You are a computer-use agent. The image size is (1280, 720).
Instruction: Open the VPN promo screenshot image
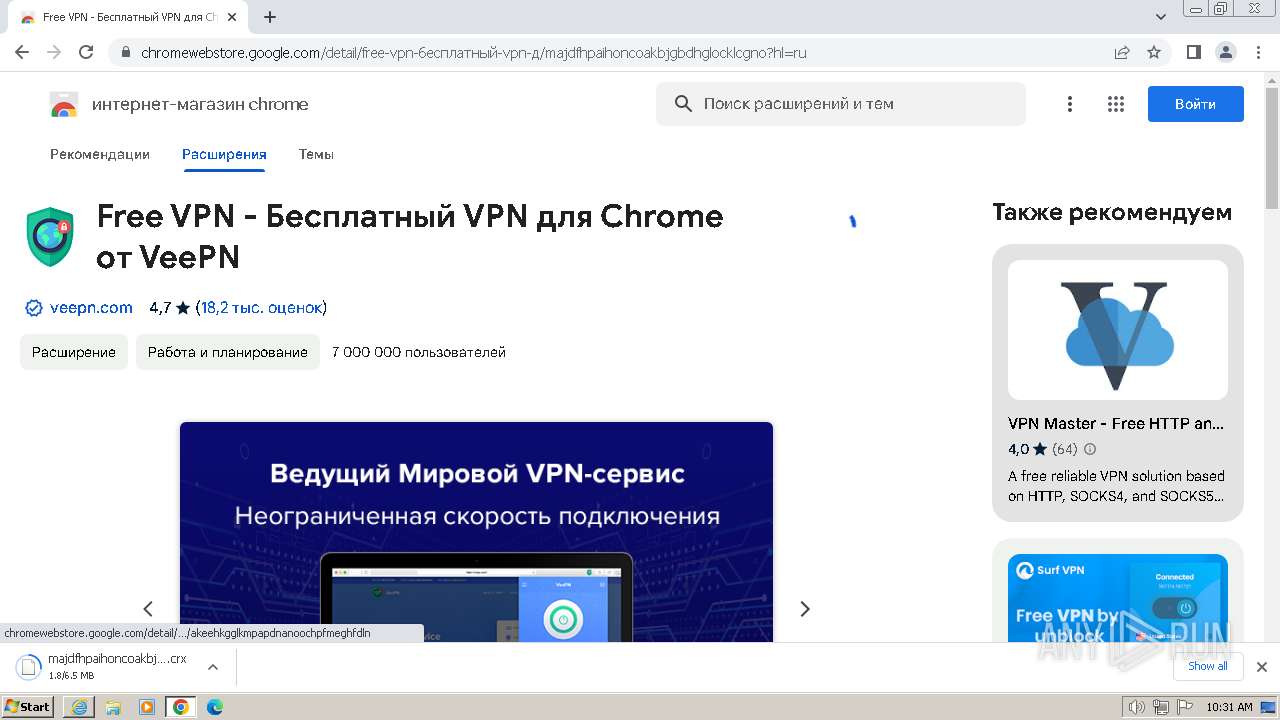(x=476, y=531)
